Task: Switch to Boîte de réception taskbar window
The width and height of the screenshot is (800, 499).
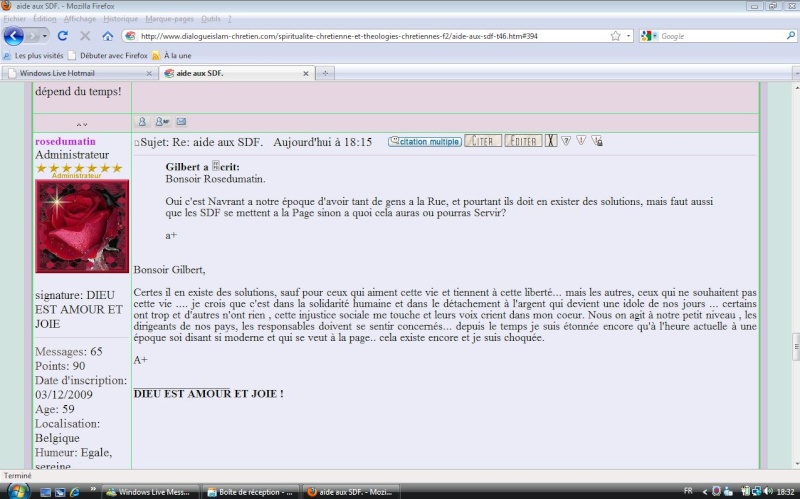Action: [250, 492]
